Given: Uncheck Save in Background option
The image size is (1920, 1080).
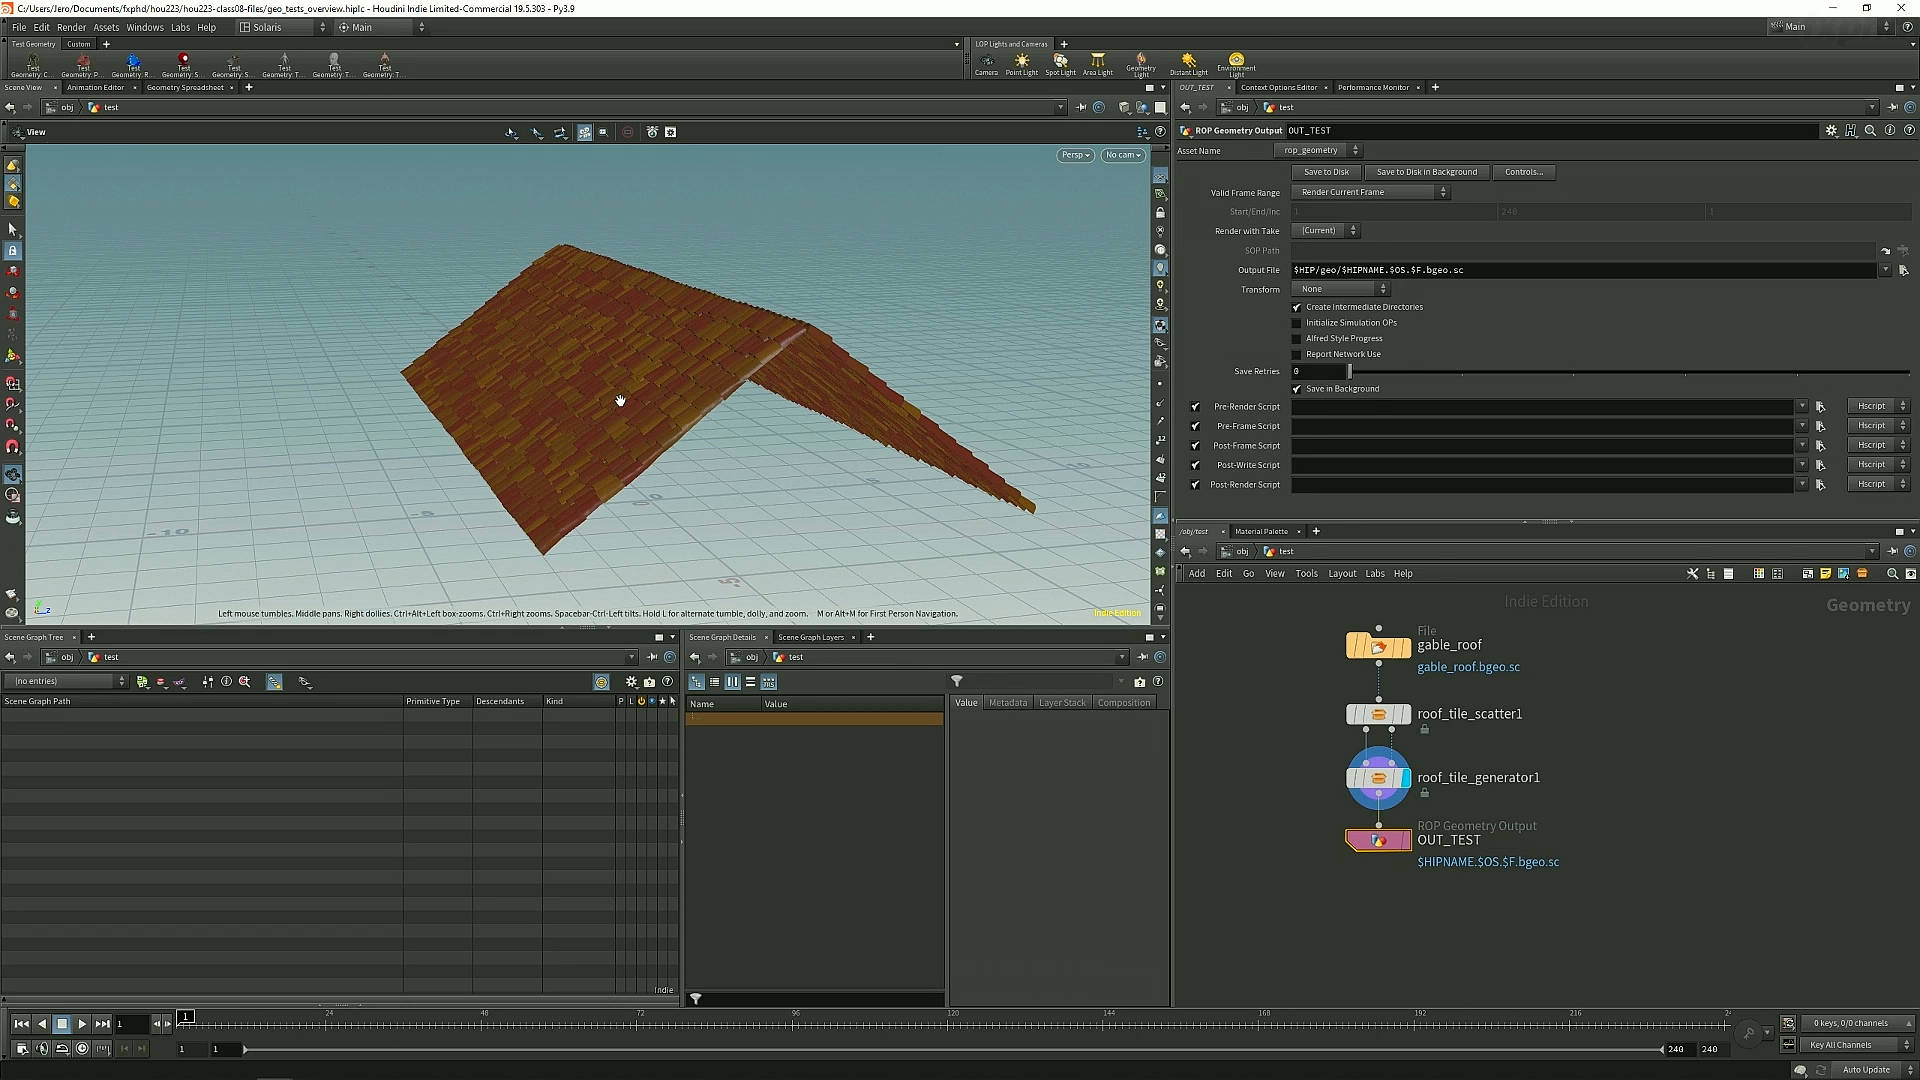Looking at the screenshot, I should pos(1297,389).
